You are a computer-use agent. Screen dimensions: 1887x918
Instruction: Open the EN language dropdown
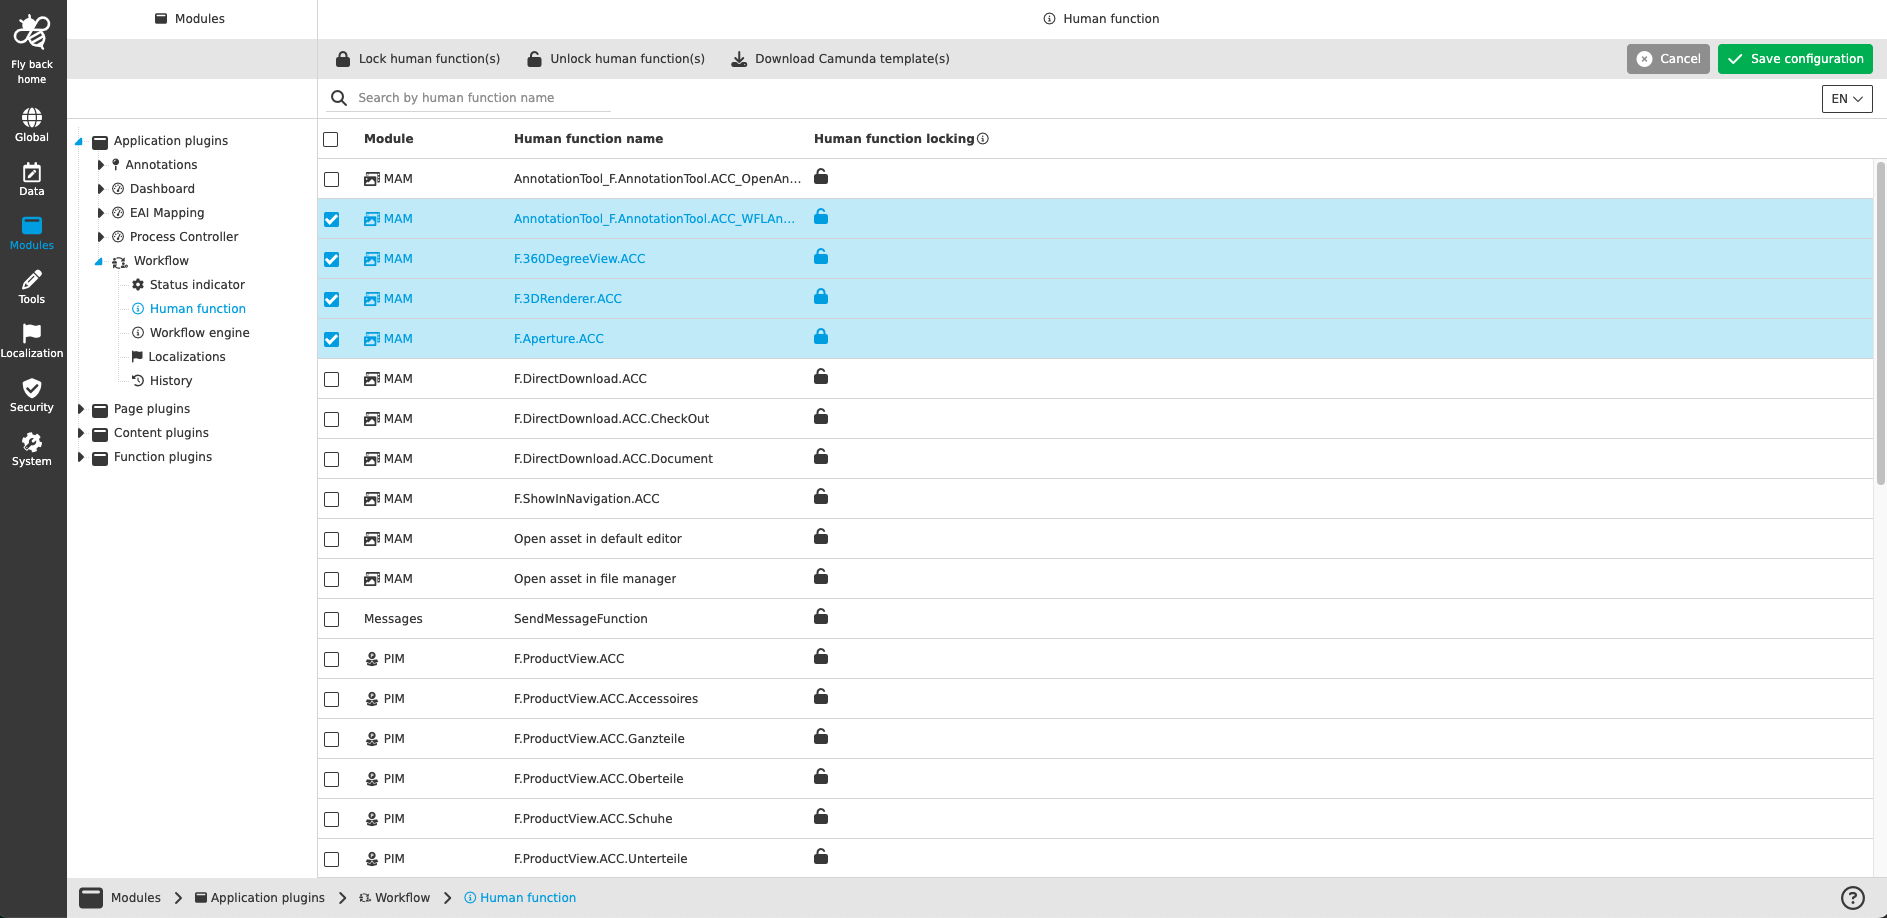point(1846,98)
